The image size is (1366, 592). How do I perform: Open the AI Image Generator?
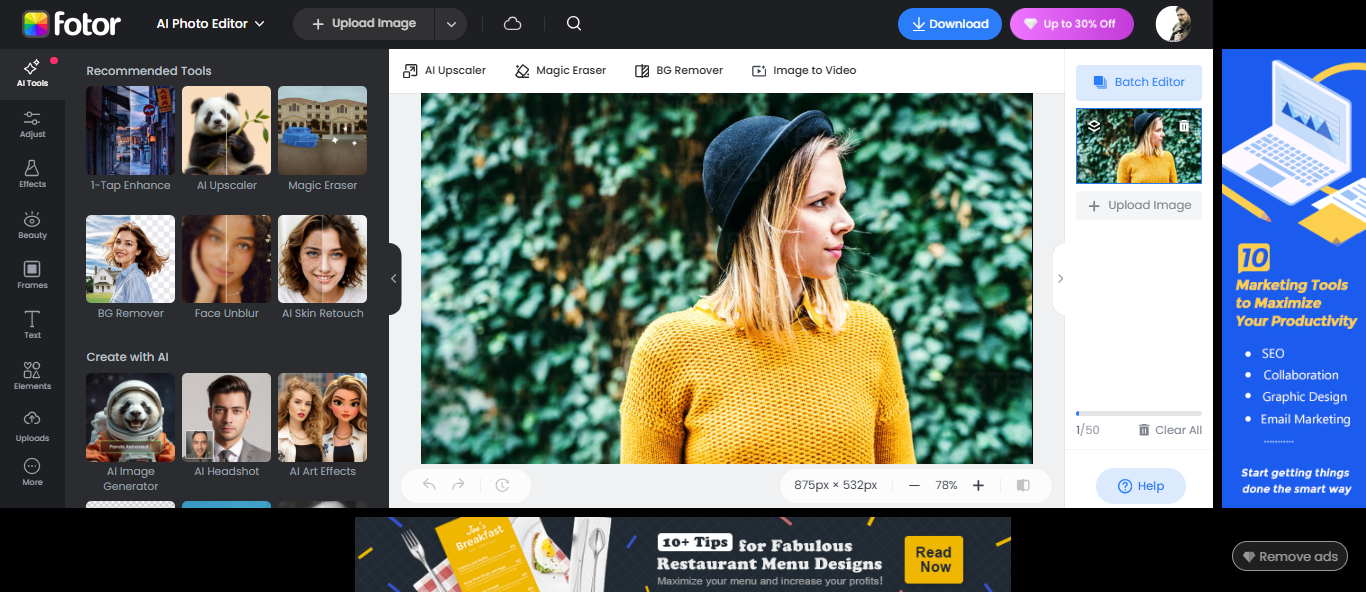tap(130, 432)
